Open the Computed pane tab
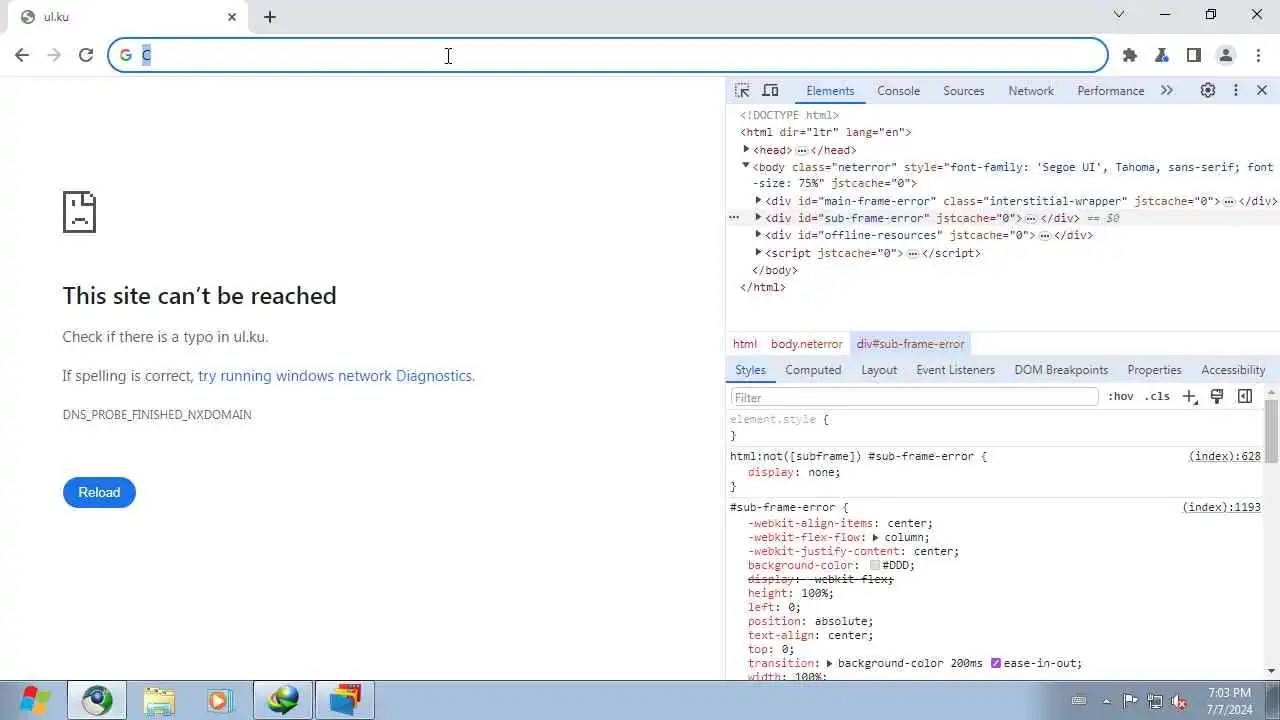This screenshot has width=1280, height=720. click(813, 370)
